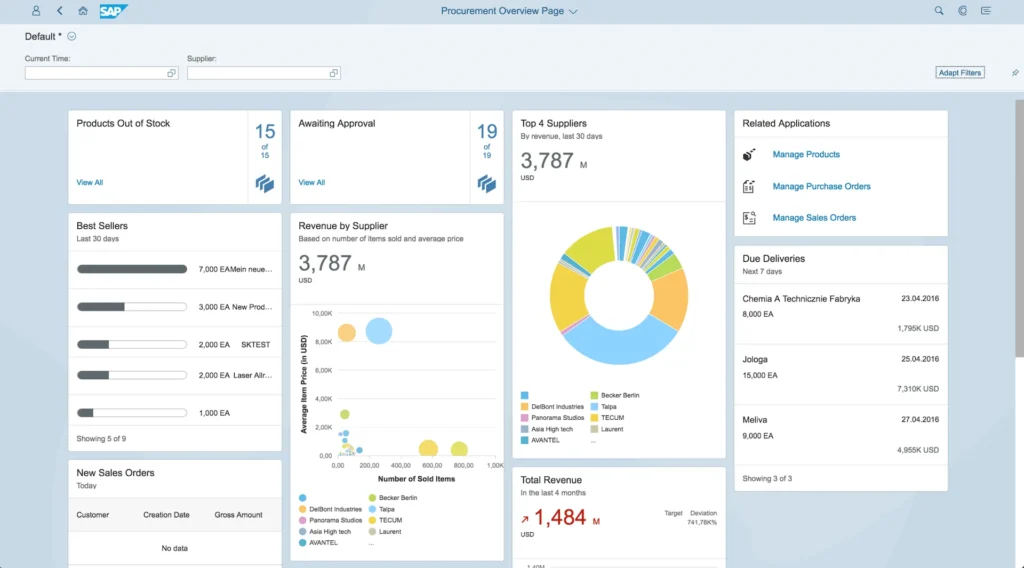
Task: Open value help for Supplier field
Action: click(334, 73)
